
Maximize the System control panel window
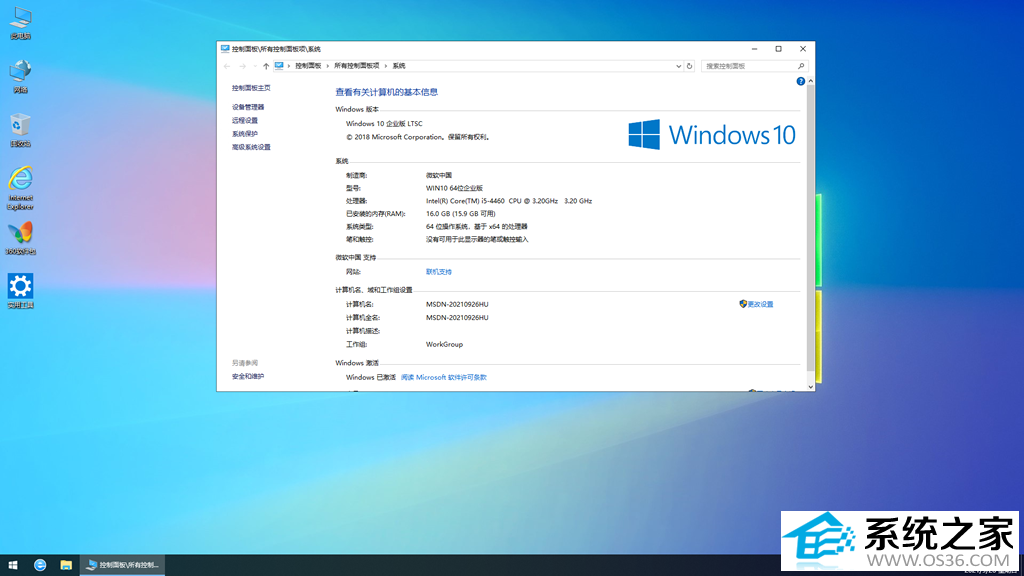point(778,49)
